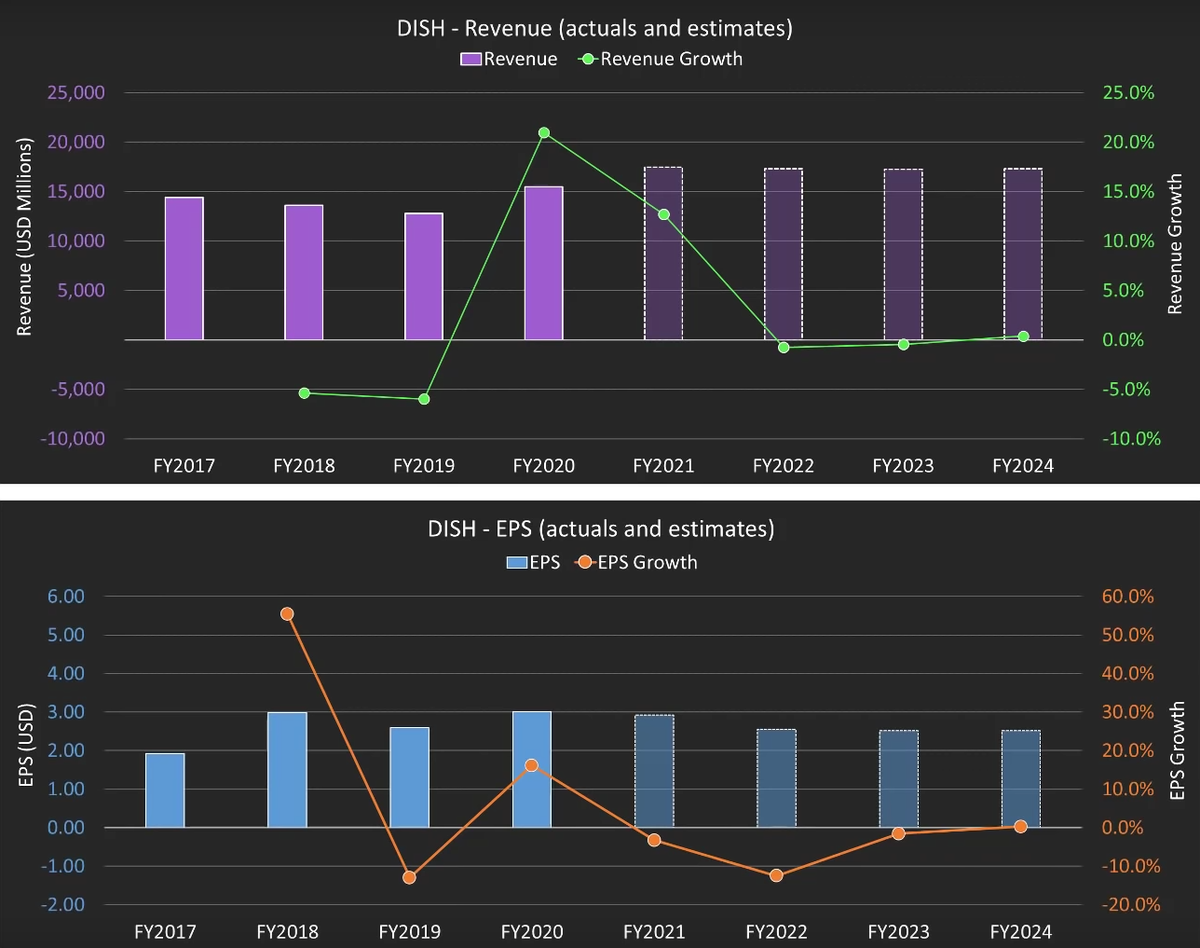1200x948 pixels.
Task: Click the dashed FY2024 revenue estimate bar
Action: click(1023, 254)
